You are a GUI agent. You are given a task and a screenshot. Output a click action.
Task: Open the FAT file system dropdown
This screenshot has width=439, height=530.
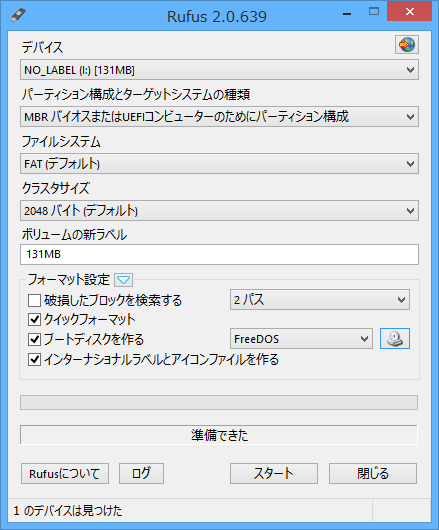(219, 164)
